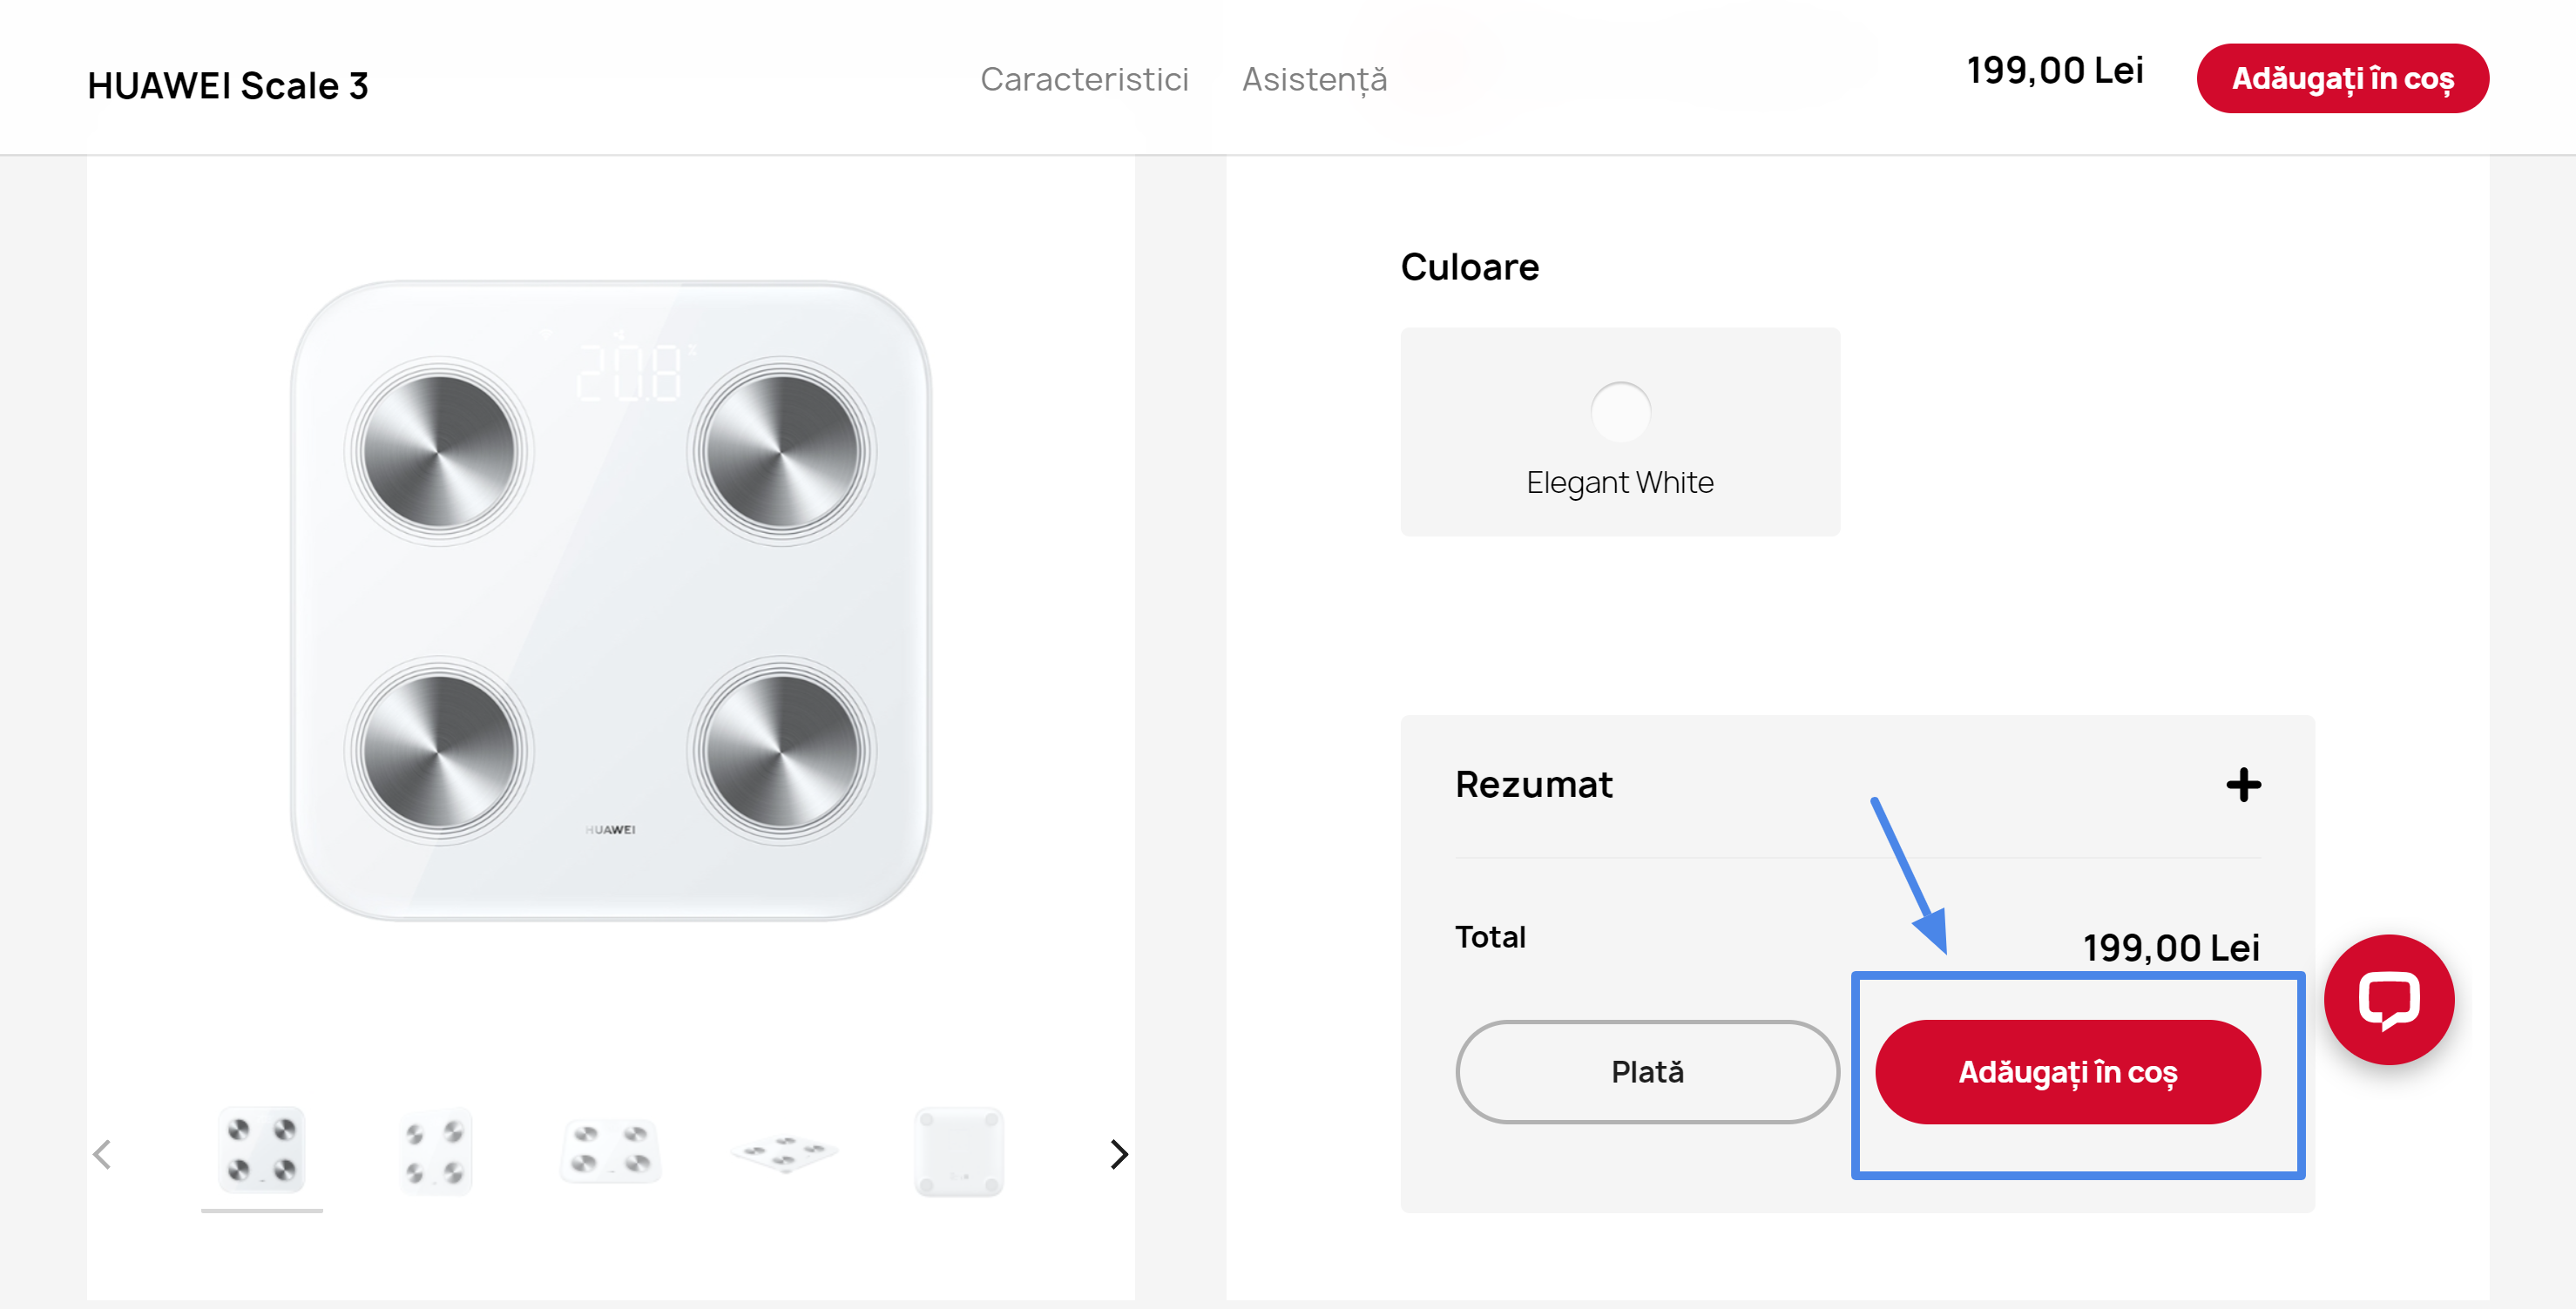
Task: Expand the Rezumat section with plus icon
Action: [x=2243, y=785]
